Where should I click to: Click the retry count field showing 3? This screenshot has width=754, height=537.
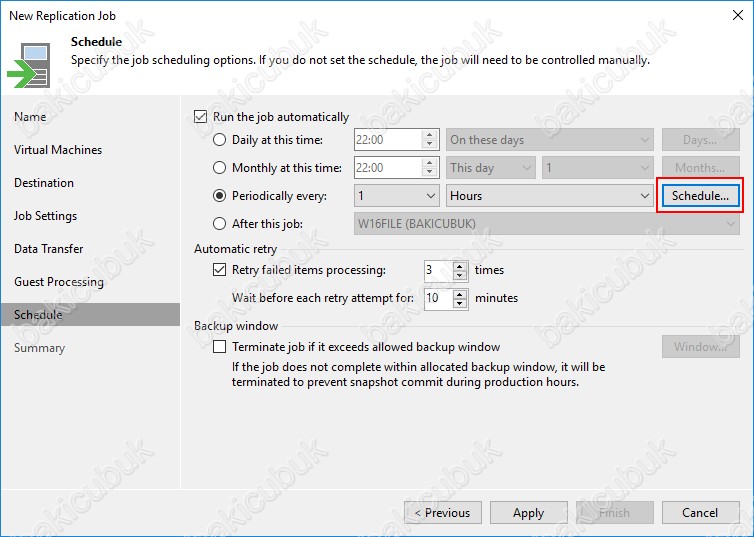click(x=439, y=270)
